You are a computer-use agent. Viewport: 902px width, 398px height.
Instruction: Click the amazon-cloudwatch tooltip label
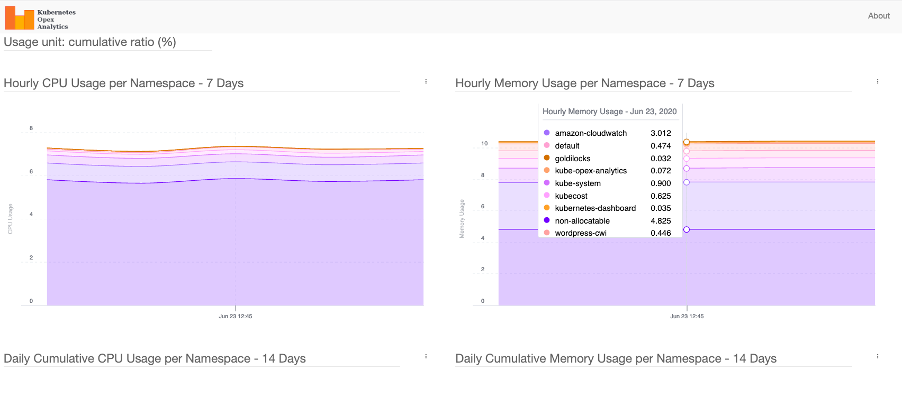click(x=591, y=133)
